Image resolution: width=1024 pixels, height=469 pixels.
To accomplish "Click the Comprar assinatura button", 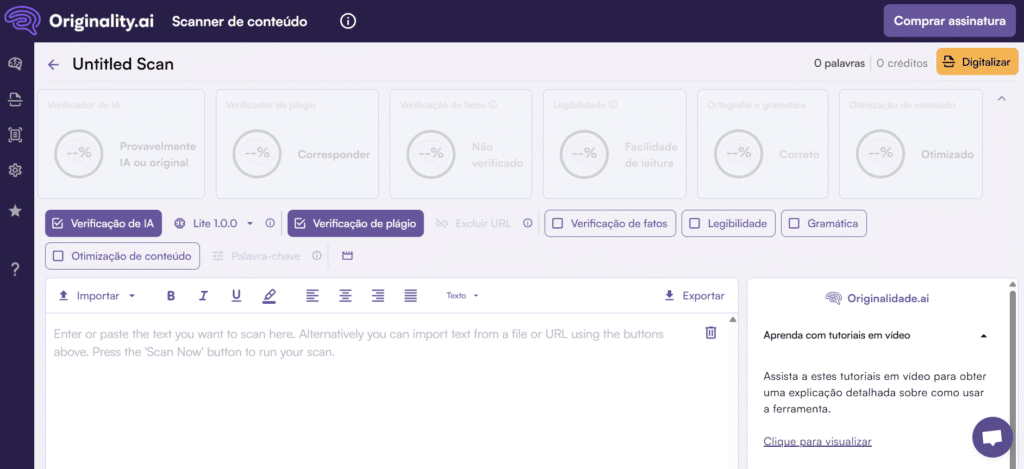I will click(x=946, y=21).
